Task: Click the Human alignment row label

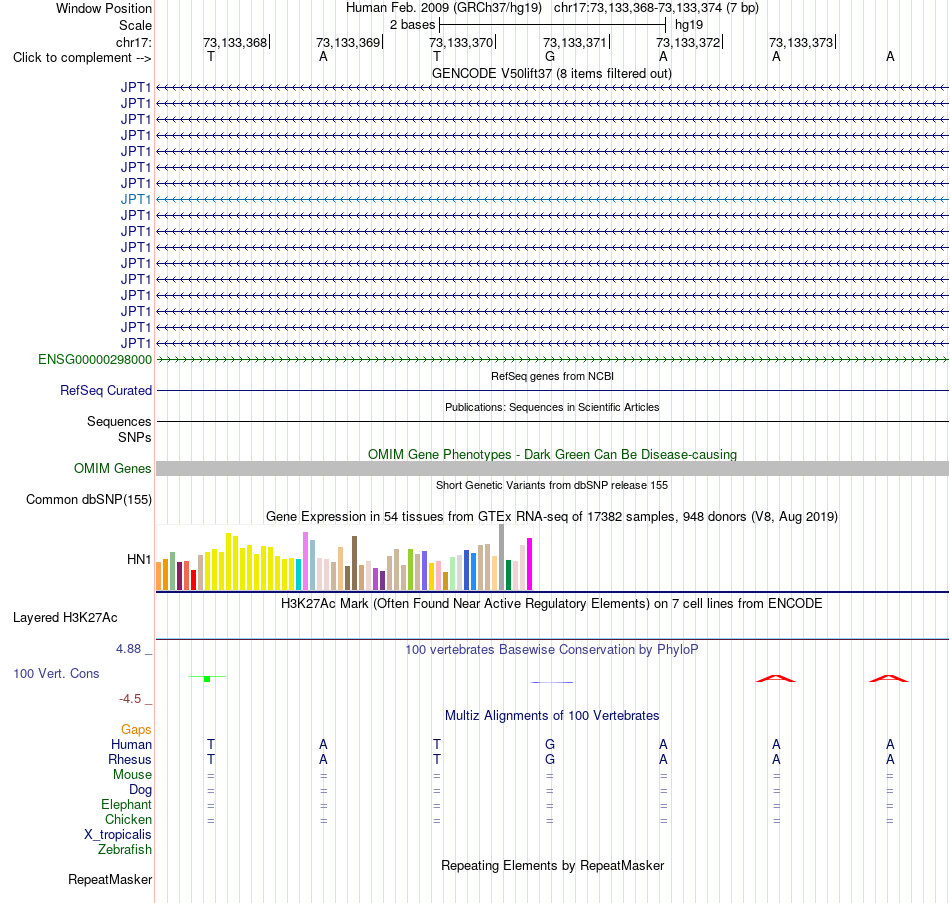Action: (131, 745)
